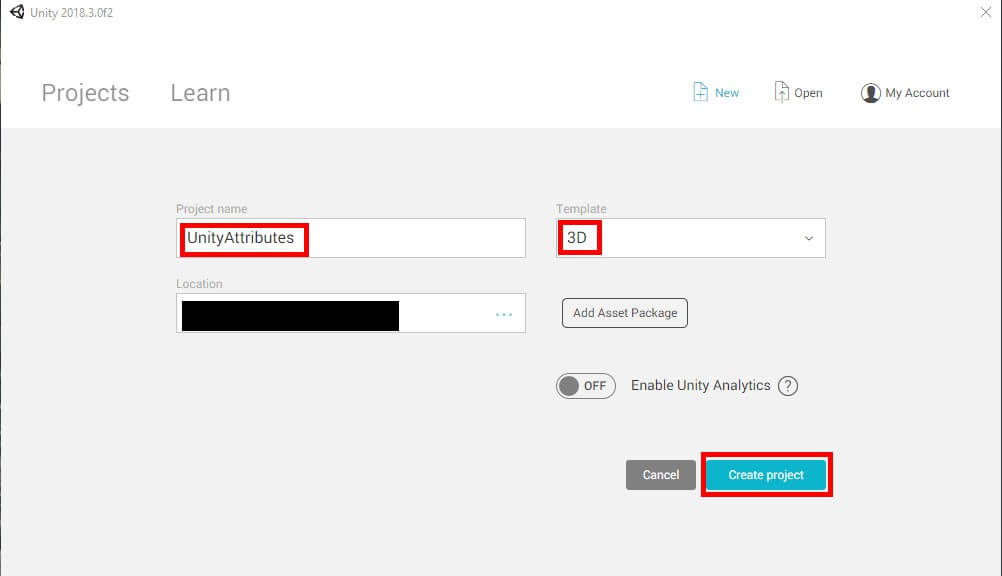
Task: Browse location using three-dots icon
Action: (x=504, y=314)
